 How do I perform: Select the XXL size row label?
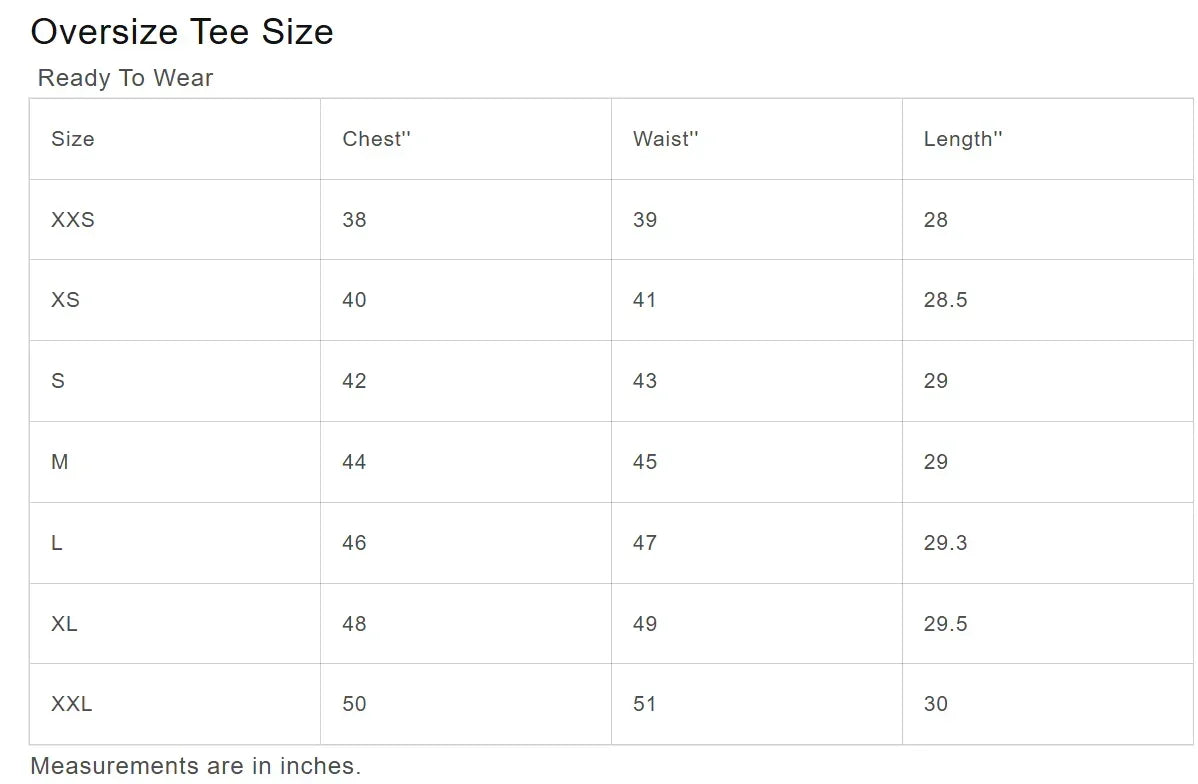coord(72,704)
